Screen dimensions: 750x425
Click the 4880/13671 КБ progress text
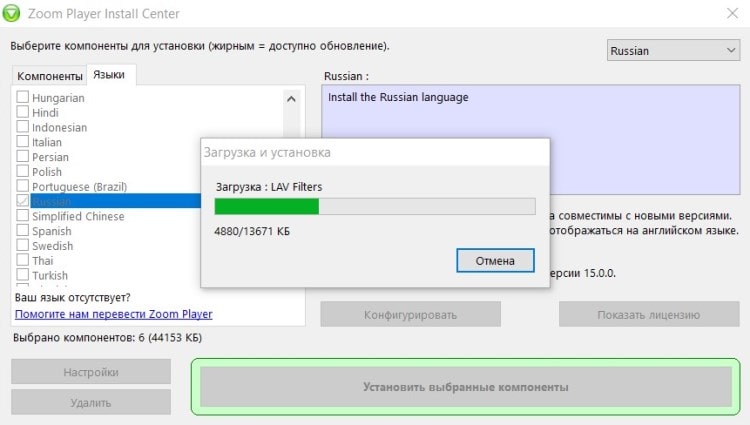(x=252, y=231)
